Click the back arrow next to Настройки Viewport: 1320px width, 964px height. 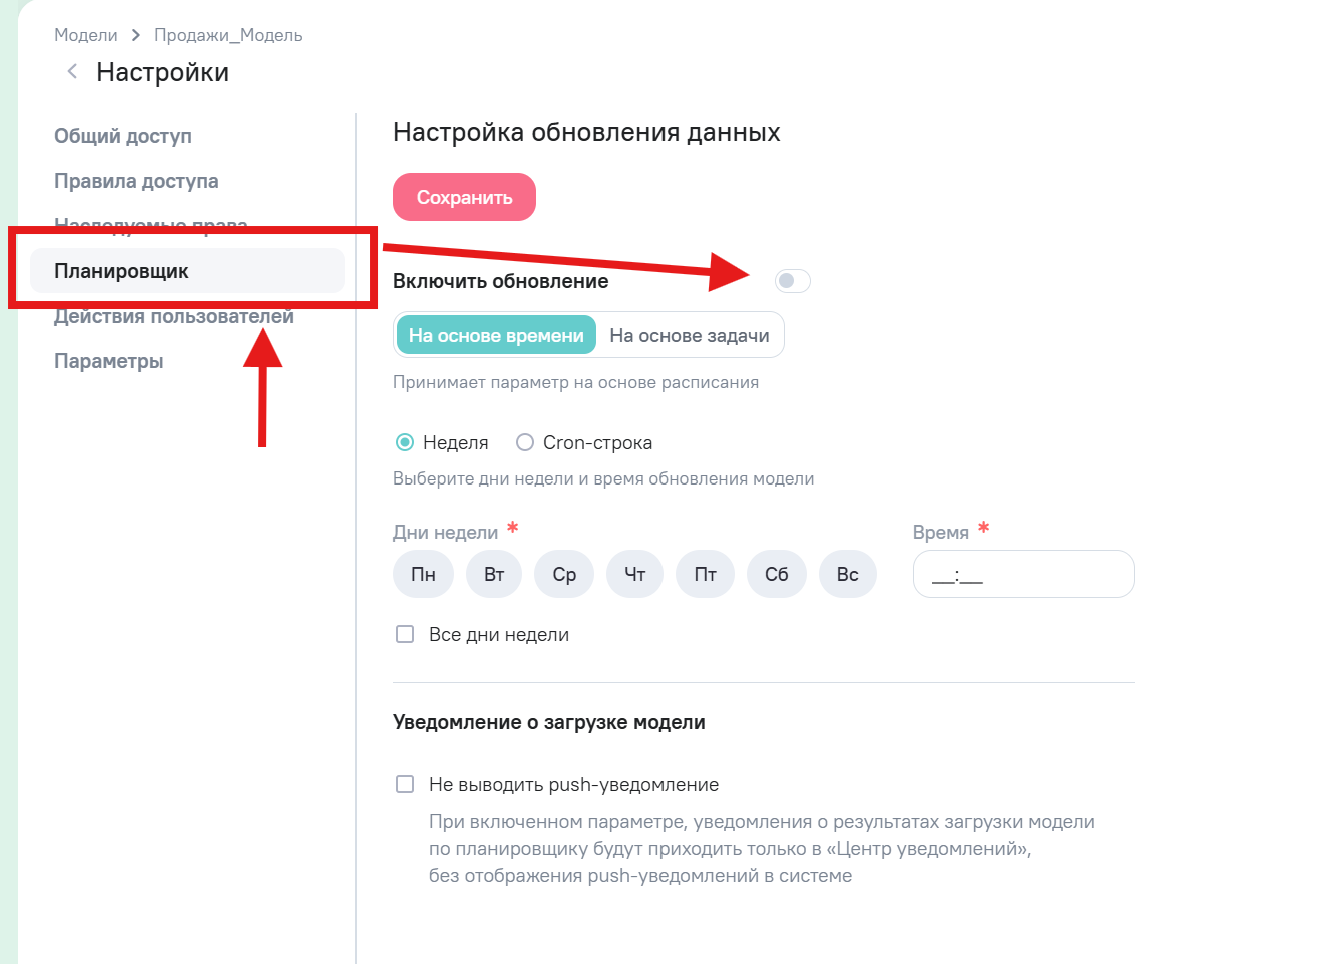[x=72, y=71]
